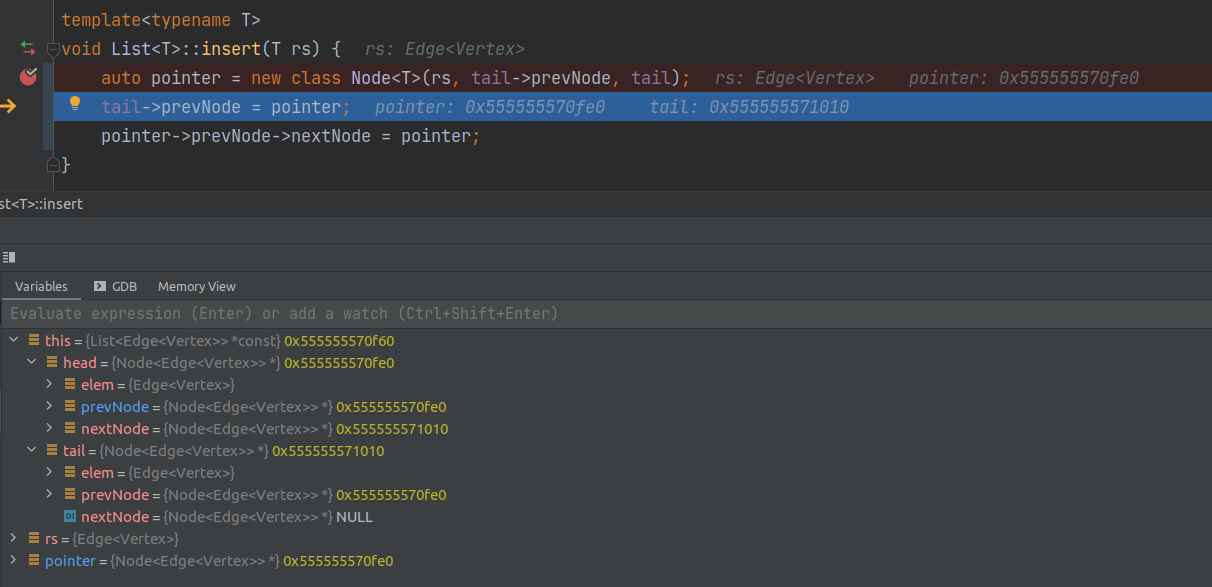Expand head's elem node
The height and width of the screenshot is (587, 1212).
pos(49,385)
